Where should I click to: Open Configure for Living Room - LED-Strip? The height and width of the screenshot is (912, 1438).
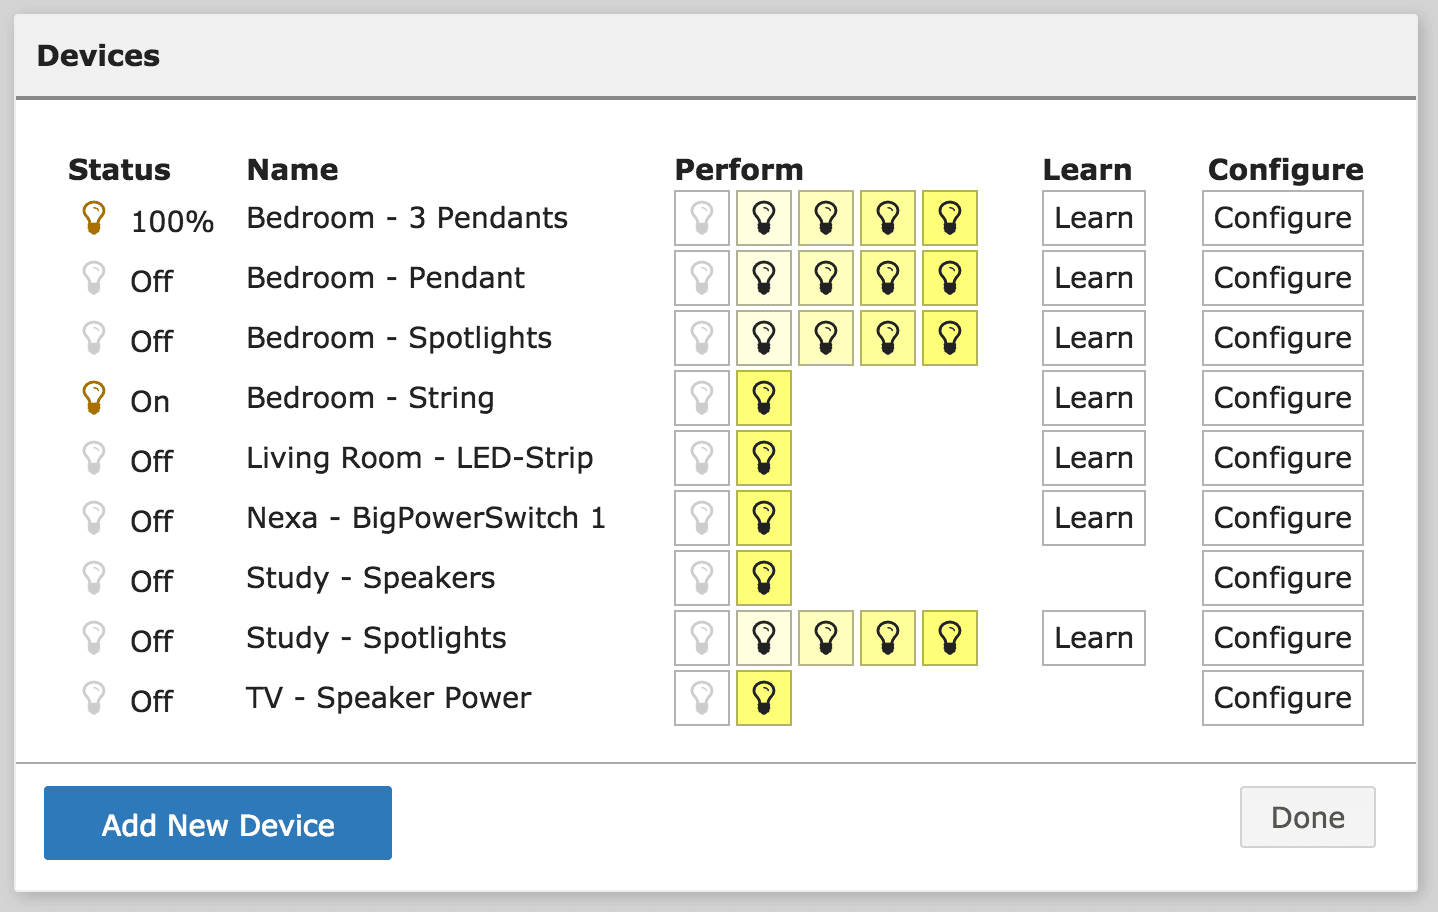point(1282,458)
